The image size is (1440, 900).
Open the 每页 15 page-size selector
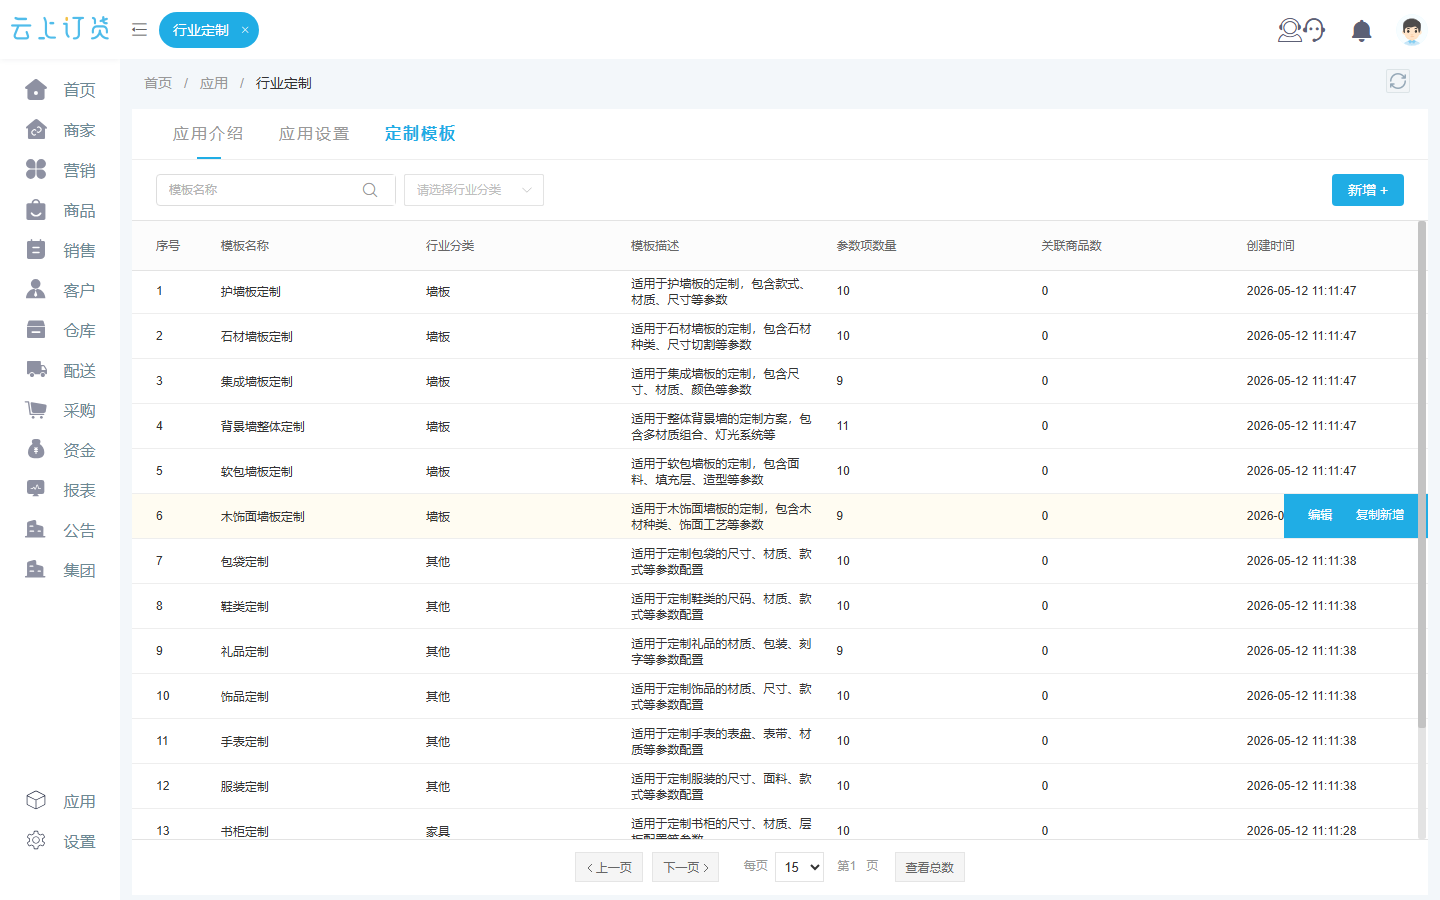tap(799, 867)
